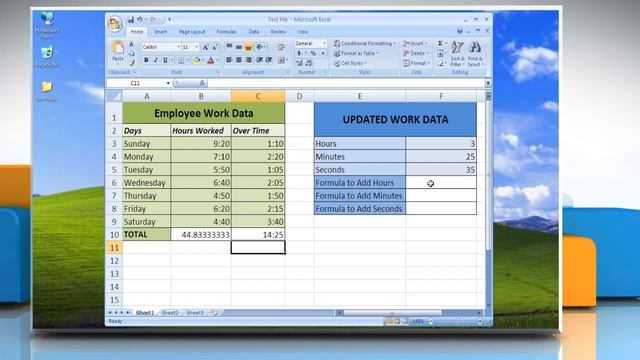Image resolution: width=640 pixels, height=360 pixels.
Task: Click Merge and Center
Action: (282, 60)
